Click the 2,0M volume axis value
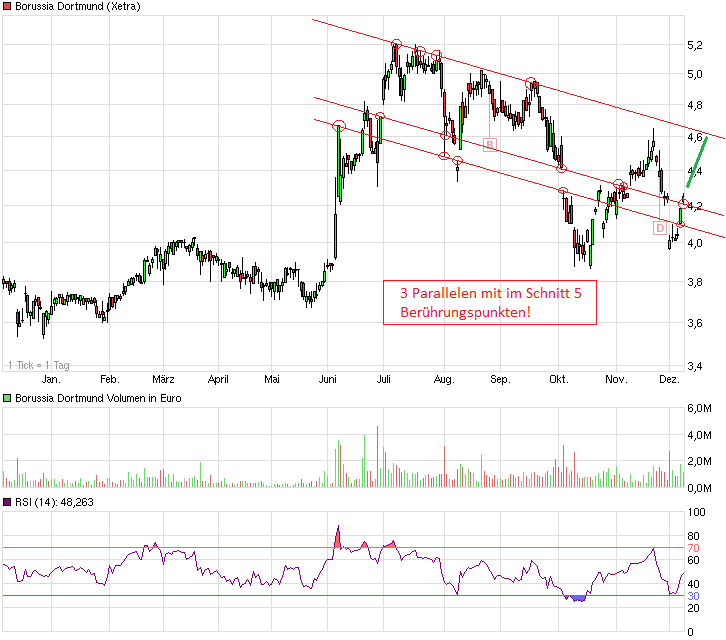This screenshot has height=640, width=726. click(699, 461)
